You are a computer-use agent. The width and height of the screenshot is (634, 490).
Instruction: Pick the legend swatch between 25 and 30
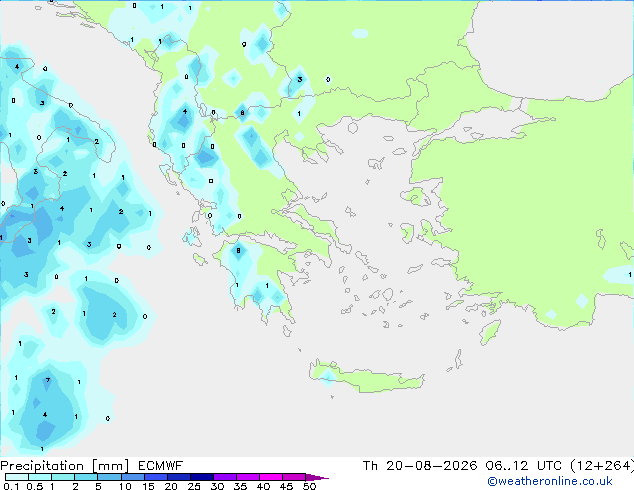click(201, 477)
